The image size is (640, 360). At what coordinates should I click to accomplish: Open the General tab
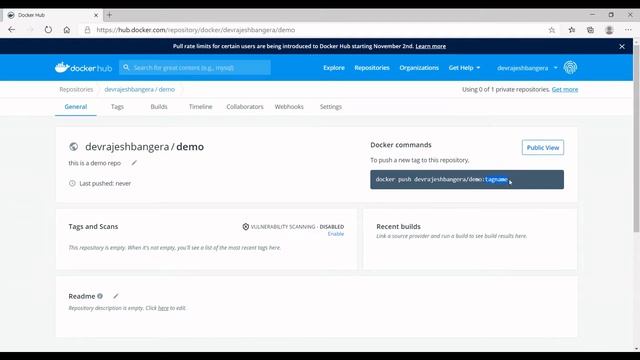click(x=76, y=107)
